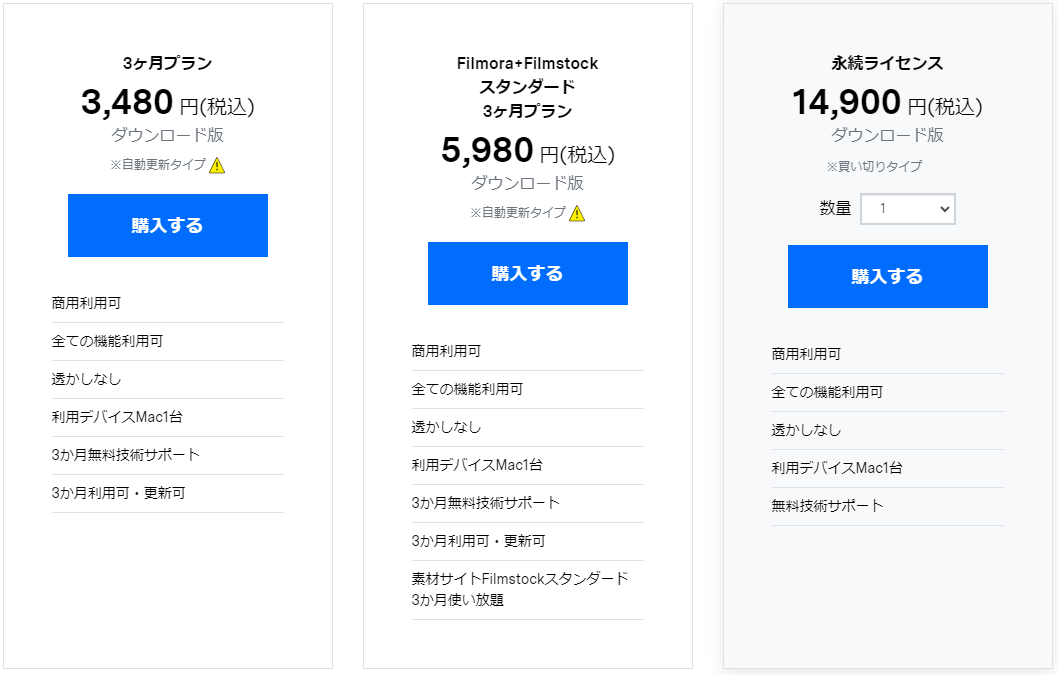
Task: Click warning icon beside 3ヶ月プラン auto-renewal note
Action: (217, 165)
